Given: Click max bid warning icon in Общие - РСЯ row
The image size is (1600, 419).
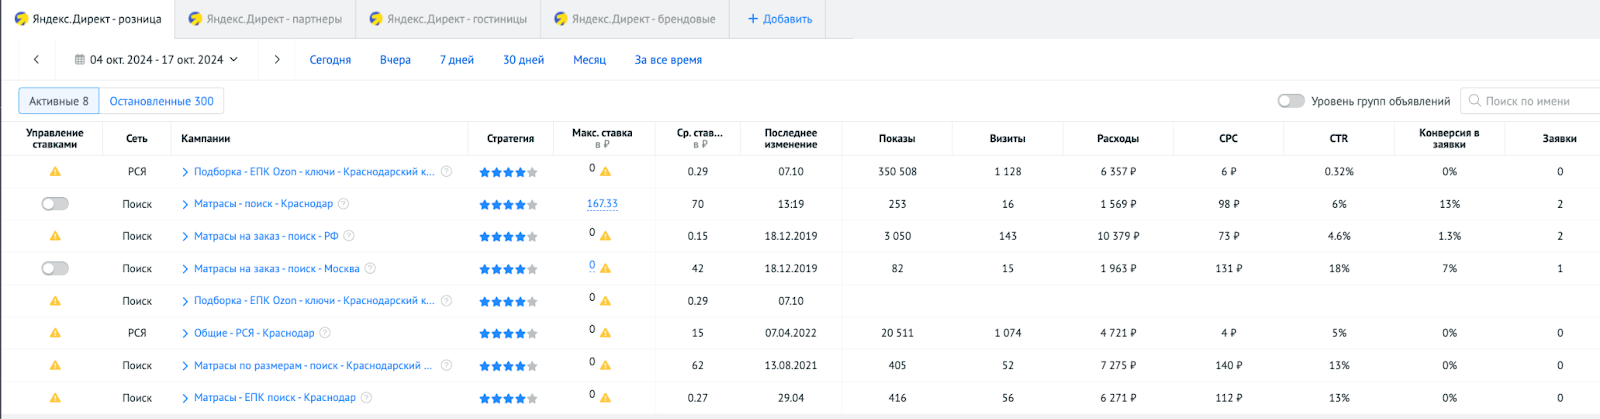Looking at the screenshot, I should pyautogui.click(x=606, y=334).
